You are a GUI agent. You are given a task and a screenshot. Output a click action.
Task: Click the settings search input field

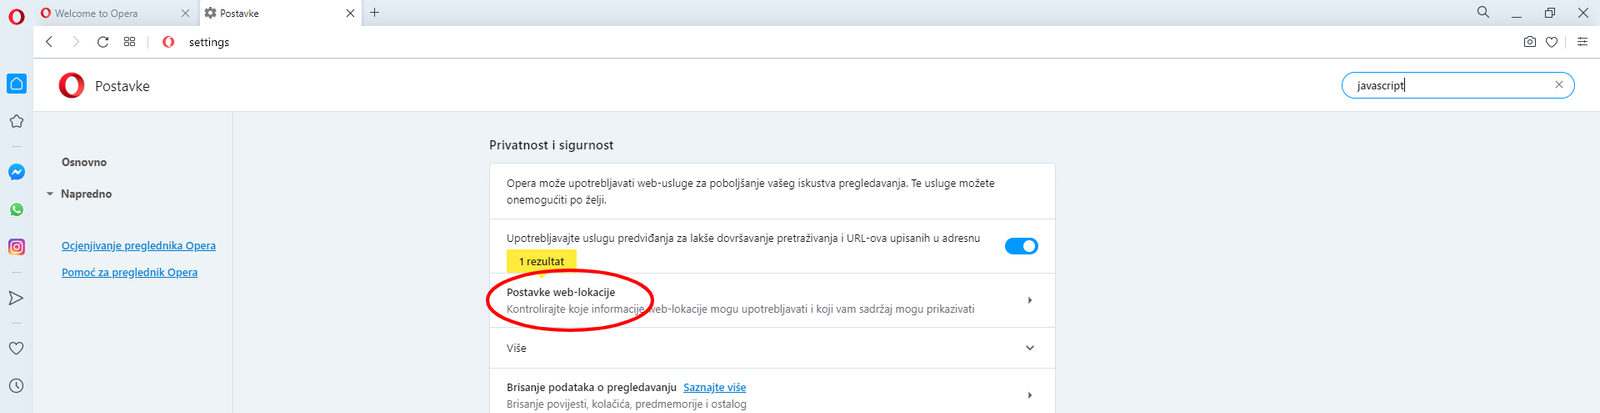(x=1445, y=86)
